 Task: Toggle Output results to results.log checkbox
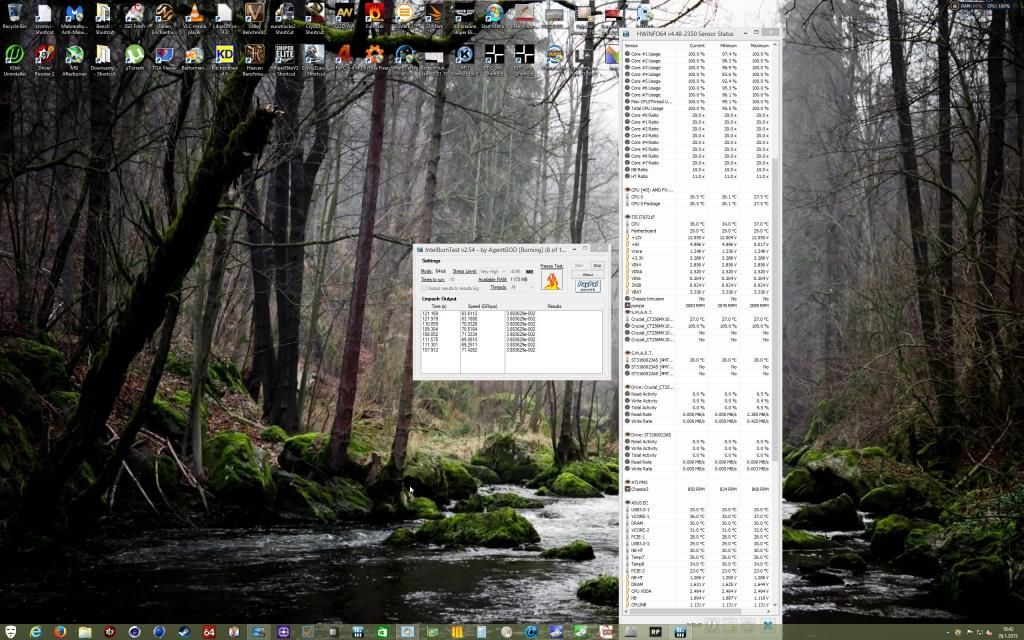425,288
